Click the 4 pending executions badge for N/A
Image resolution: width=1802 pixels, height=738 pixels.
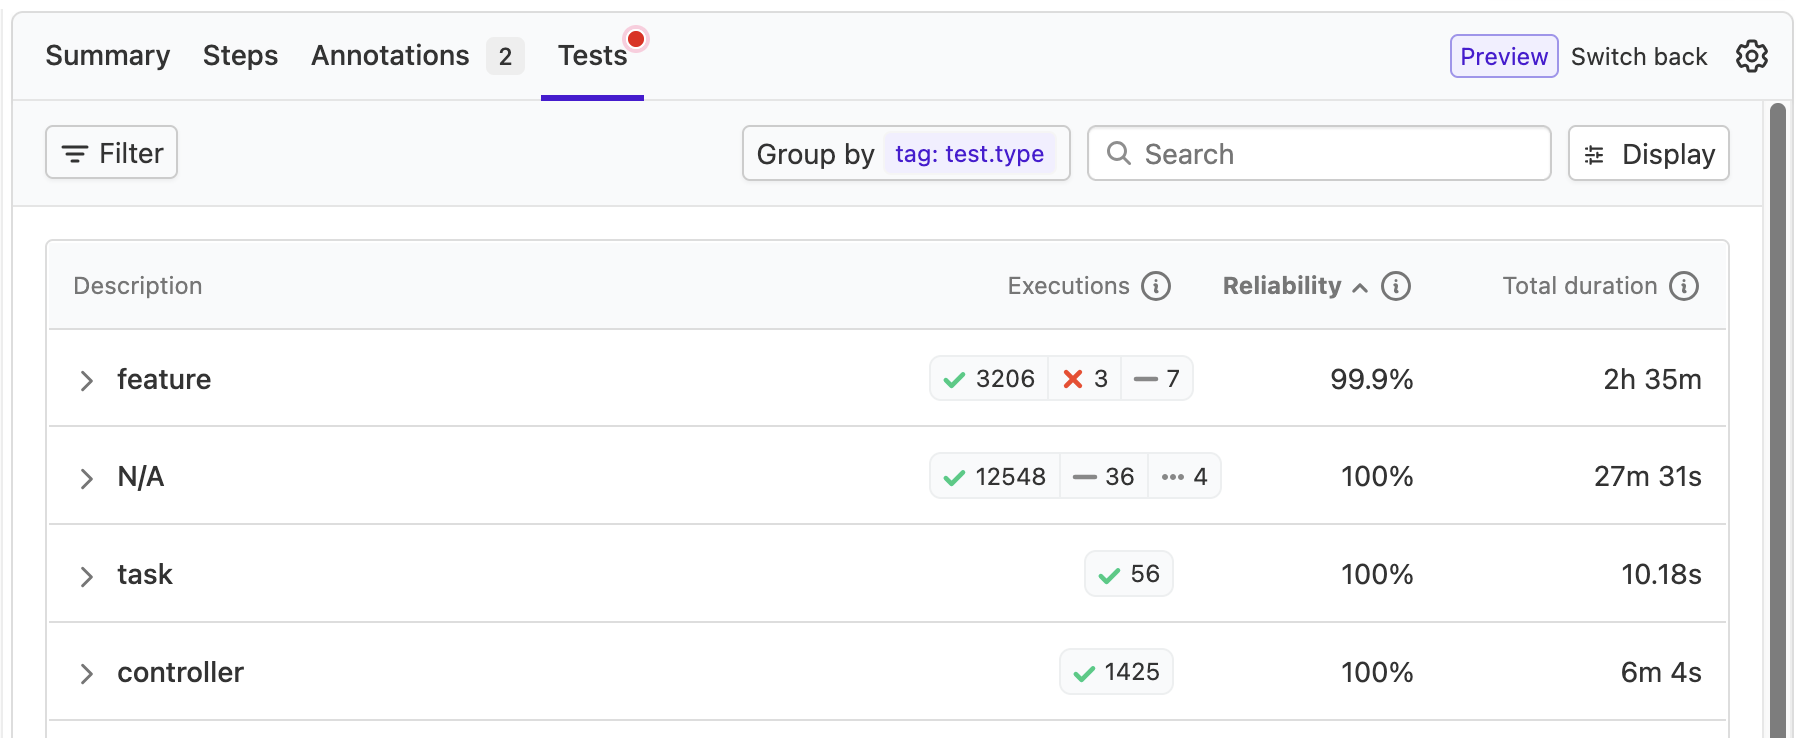[x=1185, y=477]
